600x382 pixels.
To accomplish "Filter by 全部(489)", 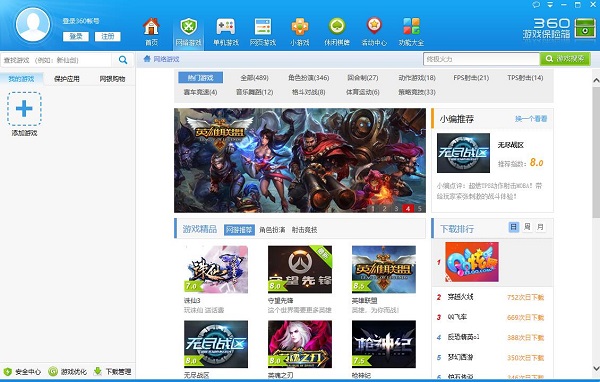I will (x=254, y=78).
